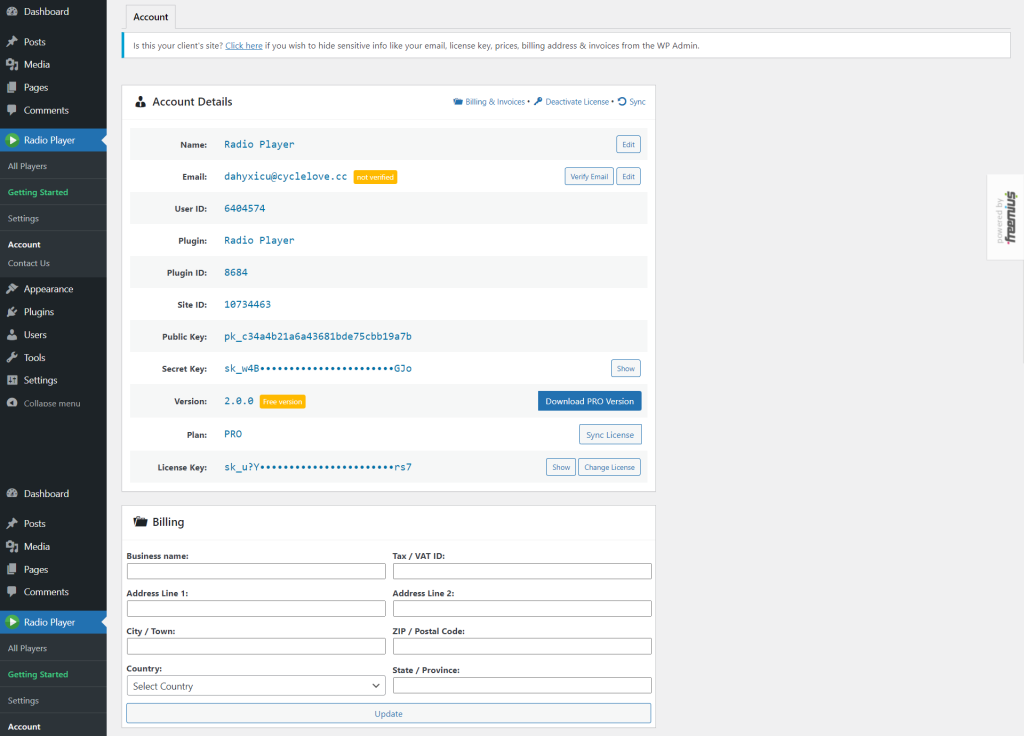Click the lower sidebar's Comments bubble icon
Image resolution: width=1024 pixels, height=736 pixels.
pos(12,592)
